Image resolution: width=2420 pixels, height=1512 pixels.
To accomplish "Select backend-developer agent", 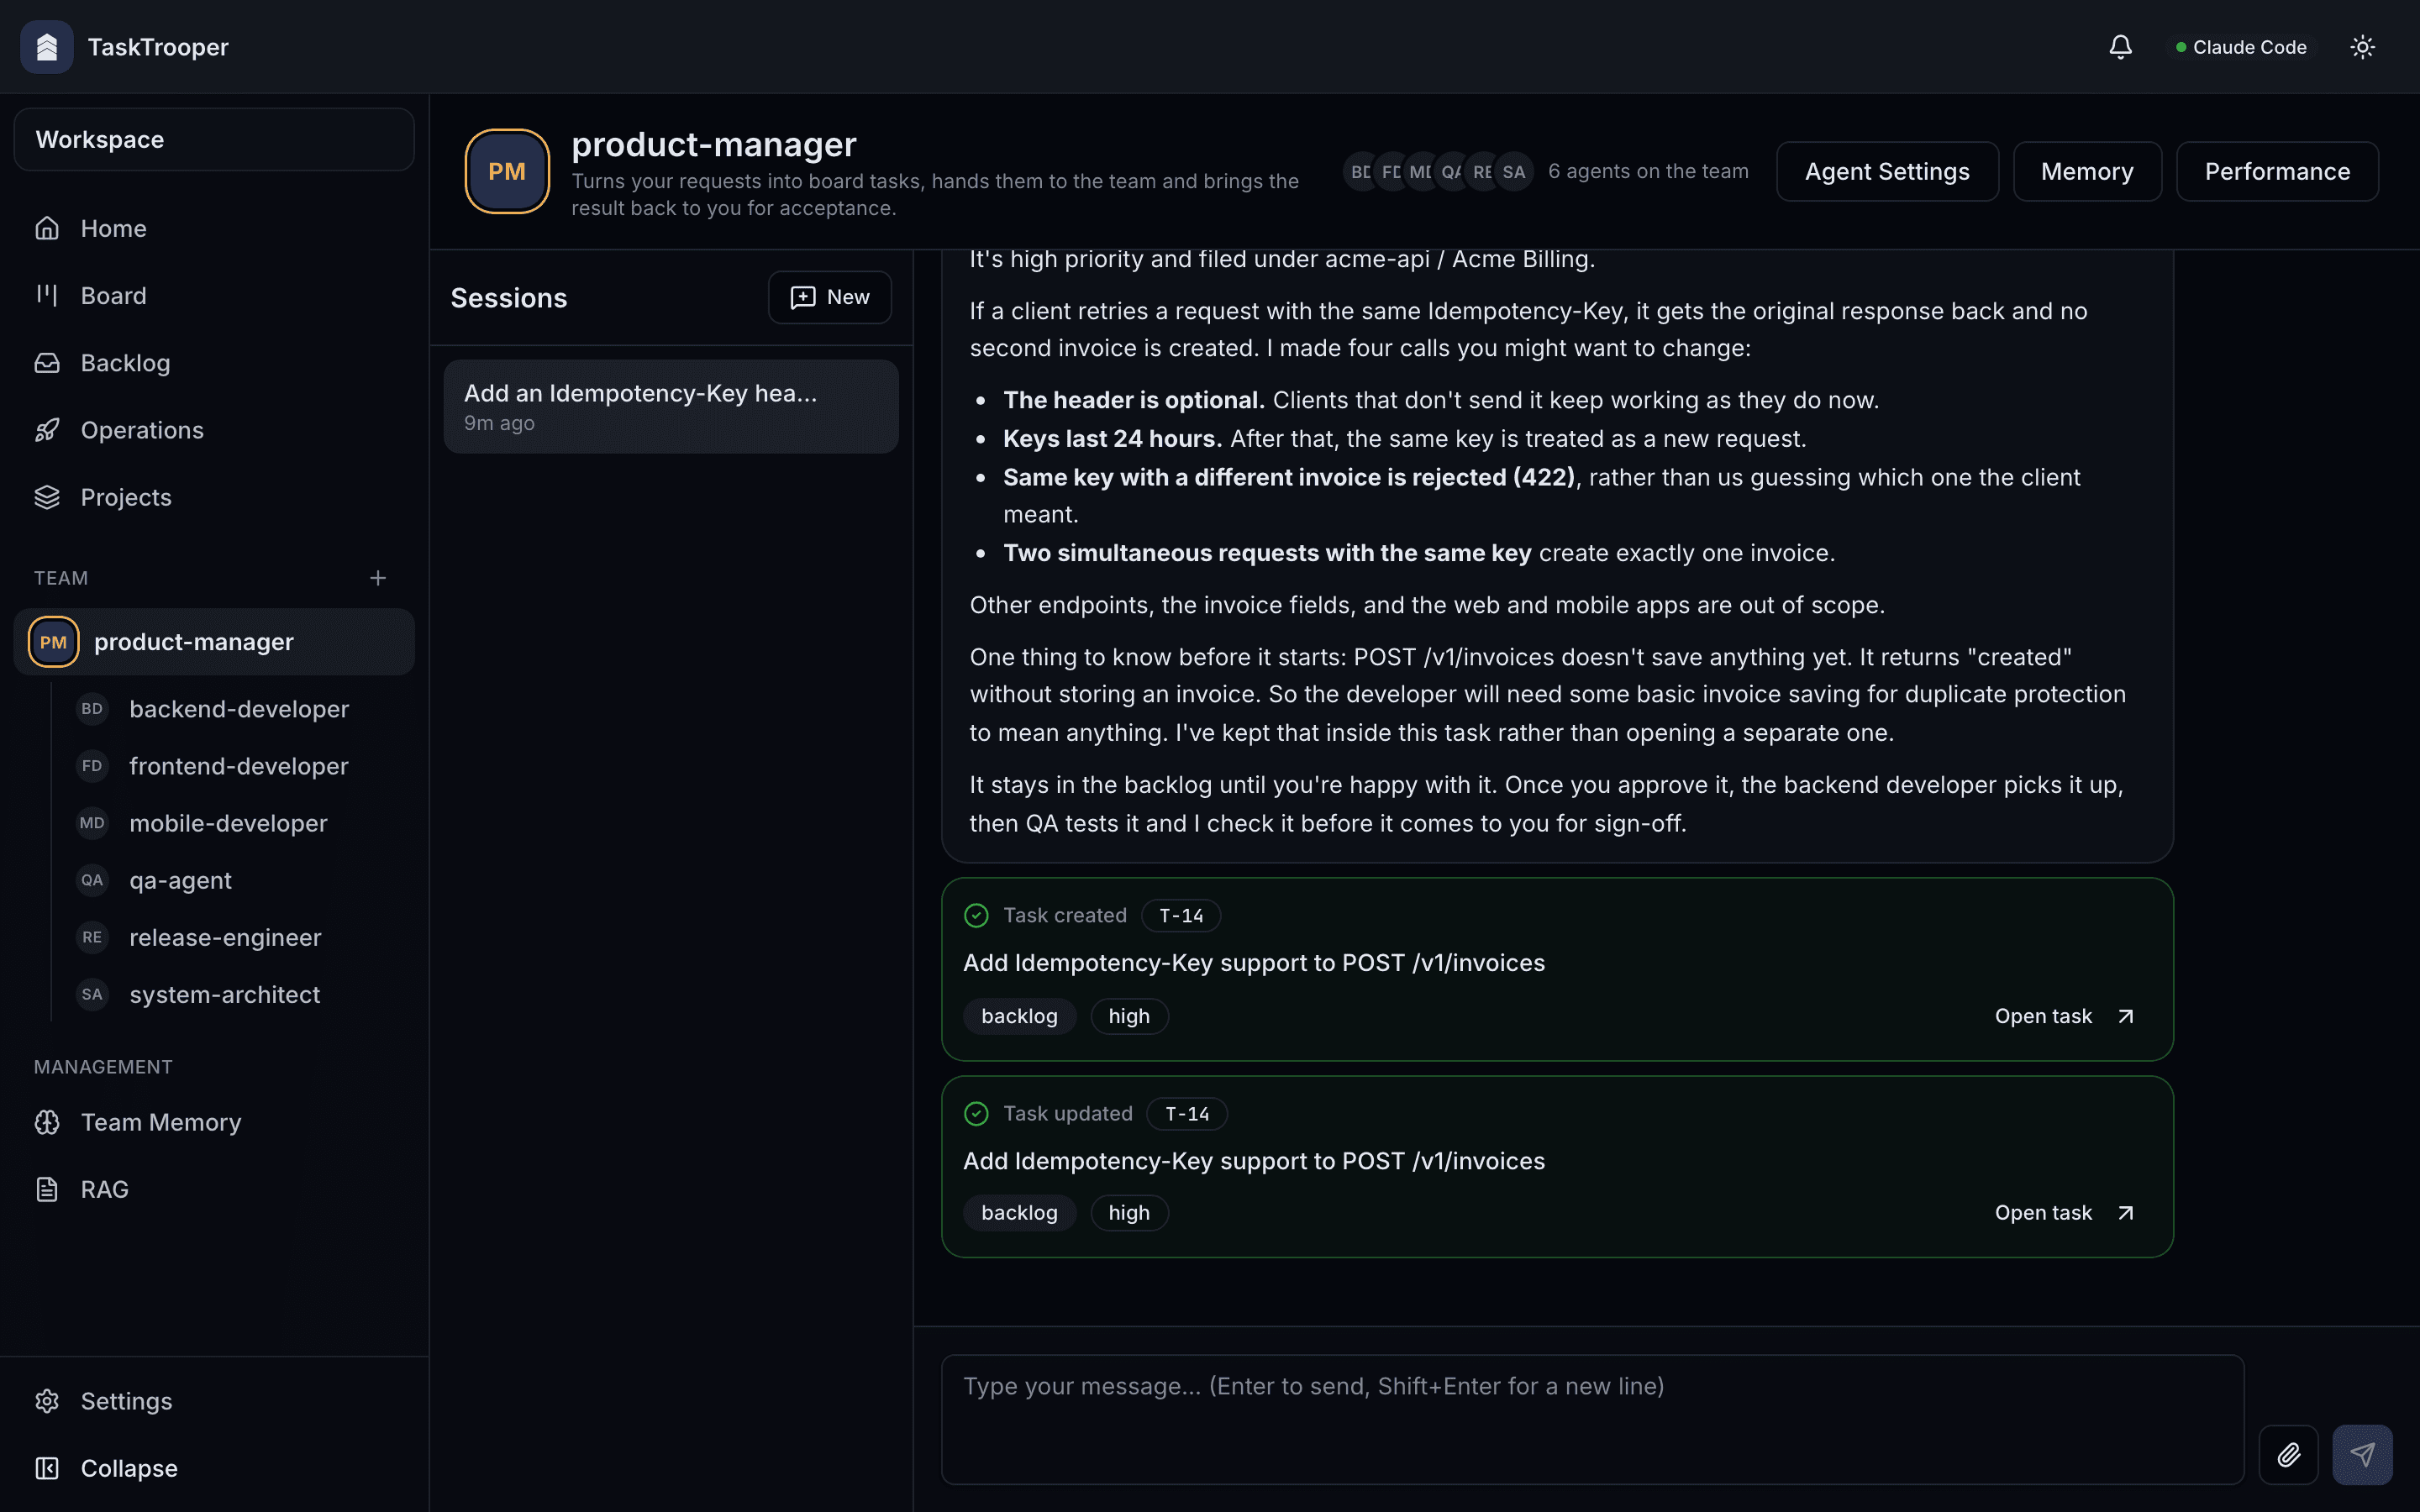I will [x=238, y=709].
